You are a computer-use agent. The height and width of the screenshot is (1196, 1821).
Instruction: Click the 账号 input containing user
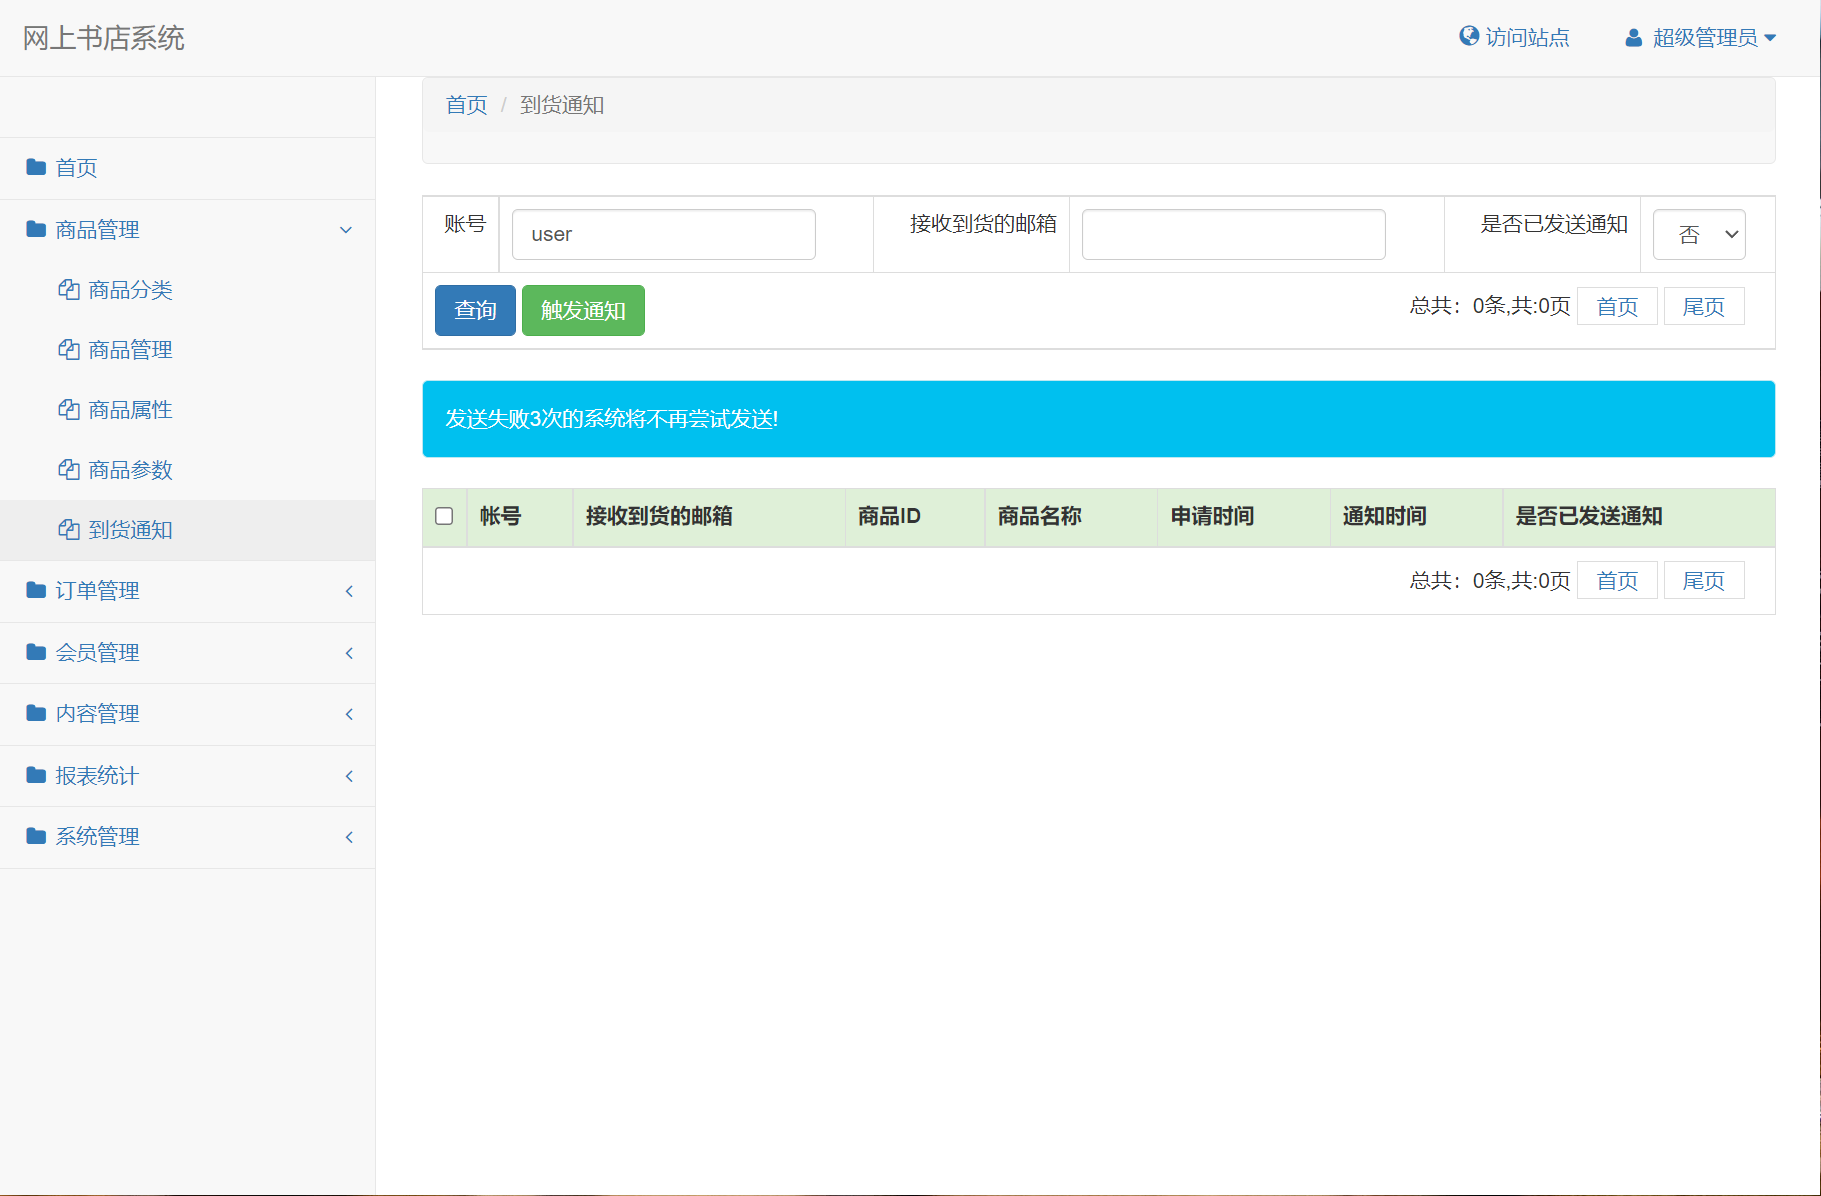(662, 234)
